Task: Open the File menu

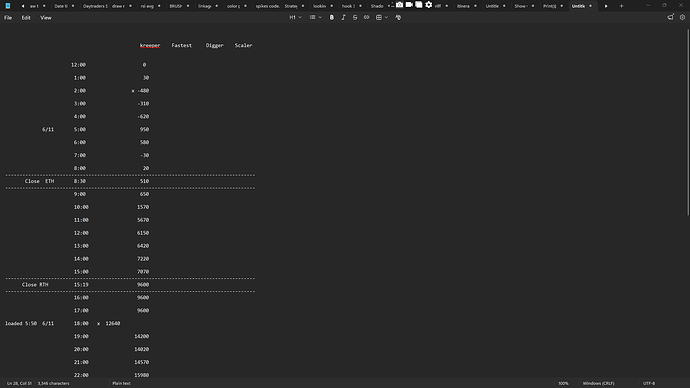Action: (8, 18)
